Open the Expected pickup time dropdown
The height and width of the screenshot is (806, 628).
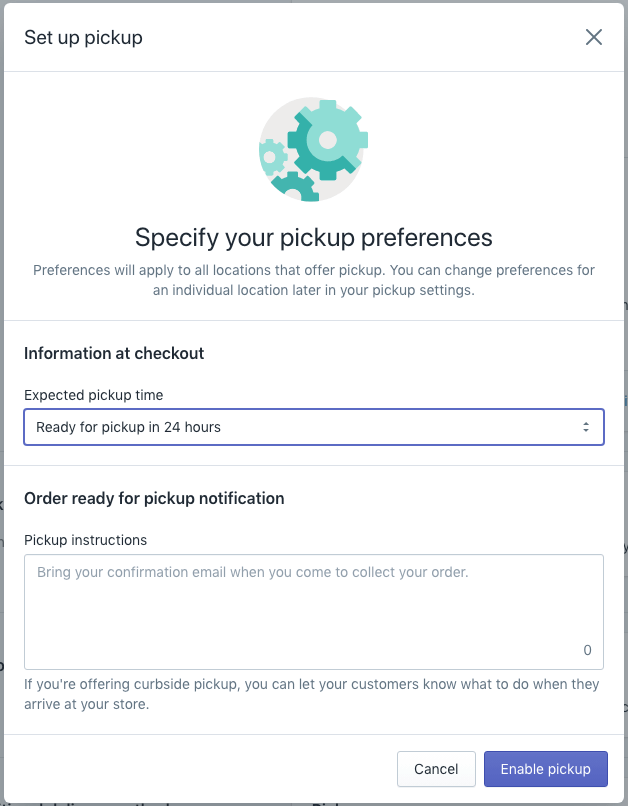click(313, 427)
